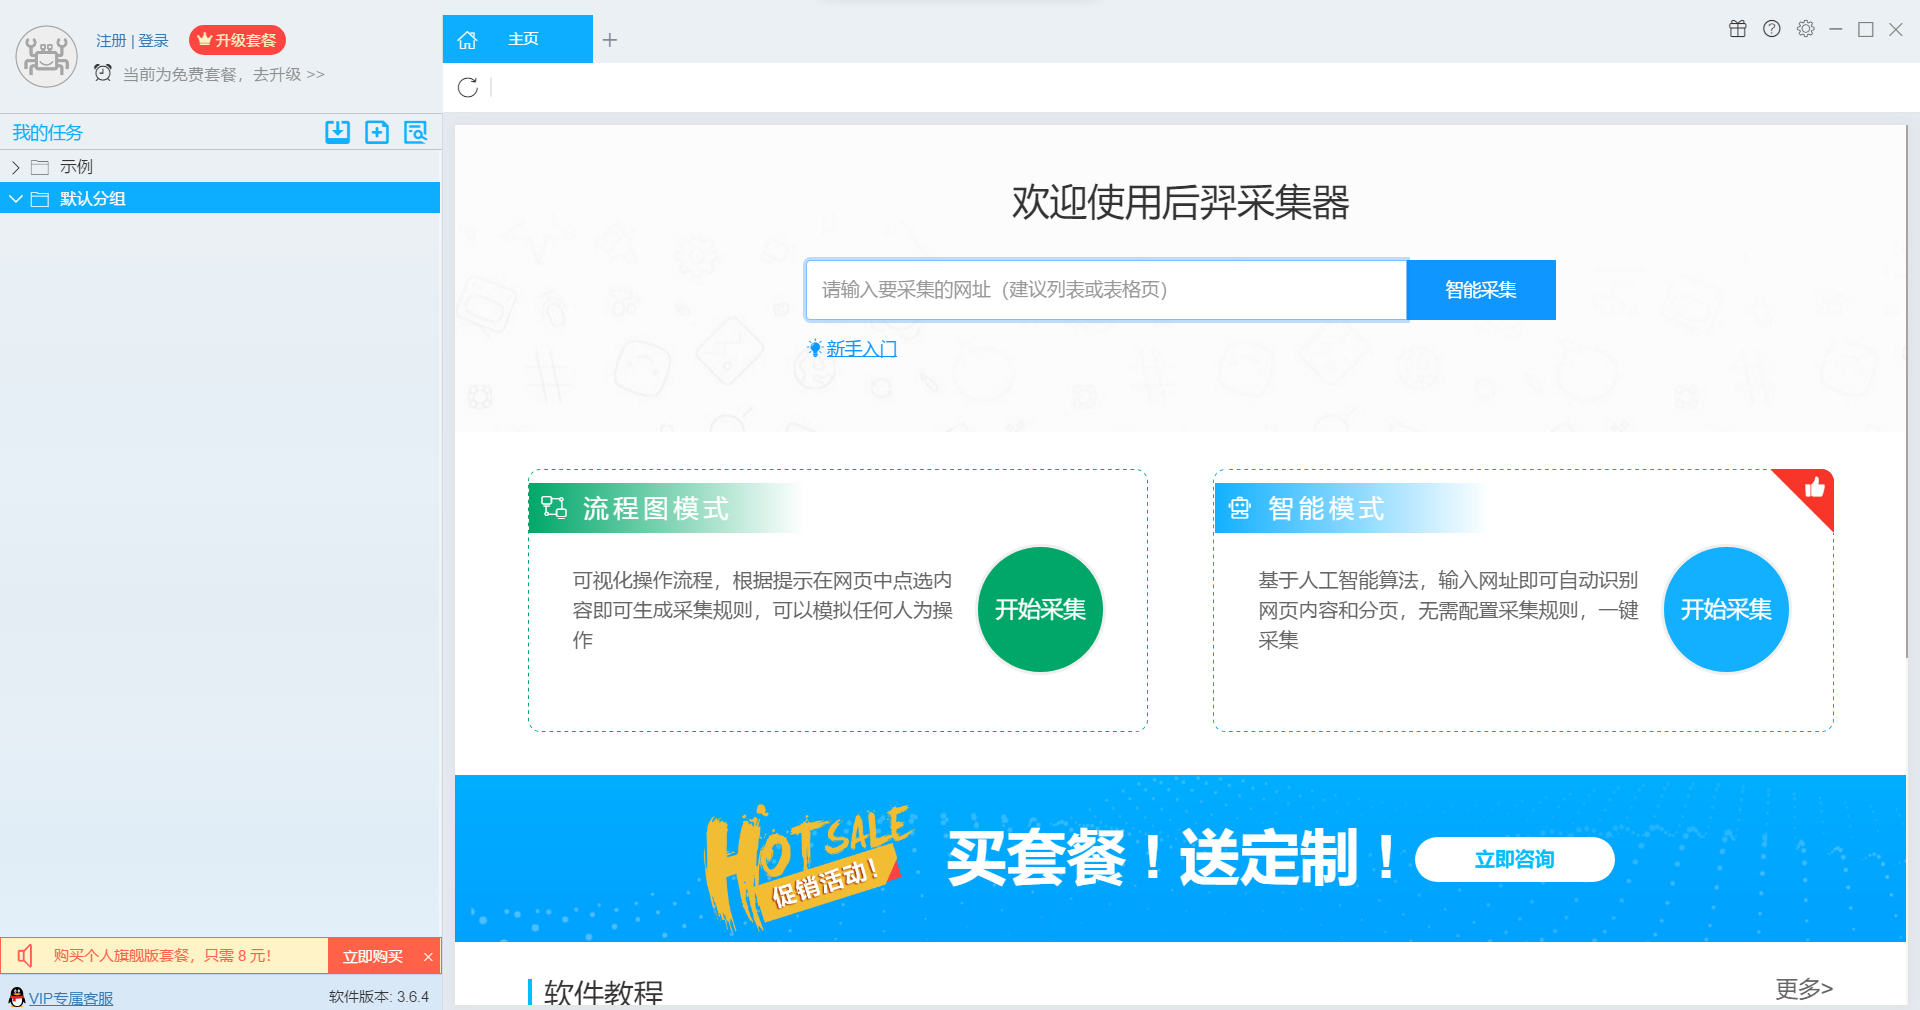This screenshot has height=1010, width=1920.
Task: Click the 我的任务 header text
Action: coord(47,132)
